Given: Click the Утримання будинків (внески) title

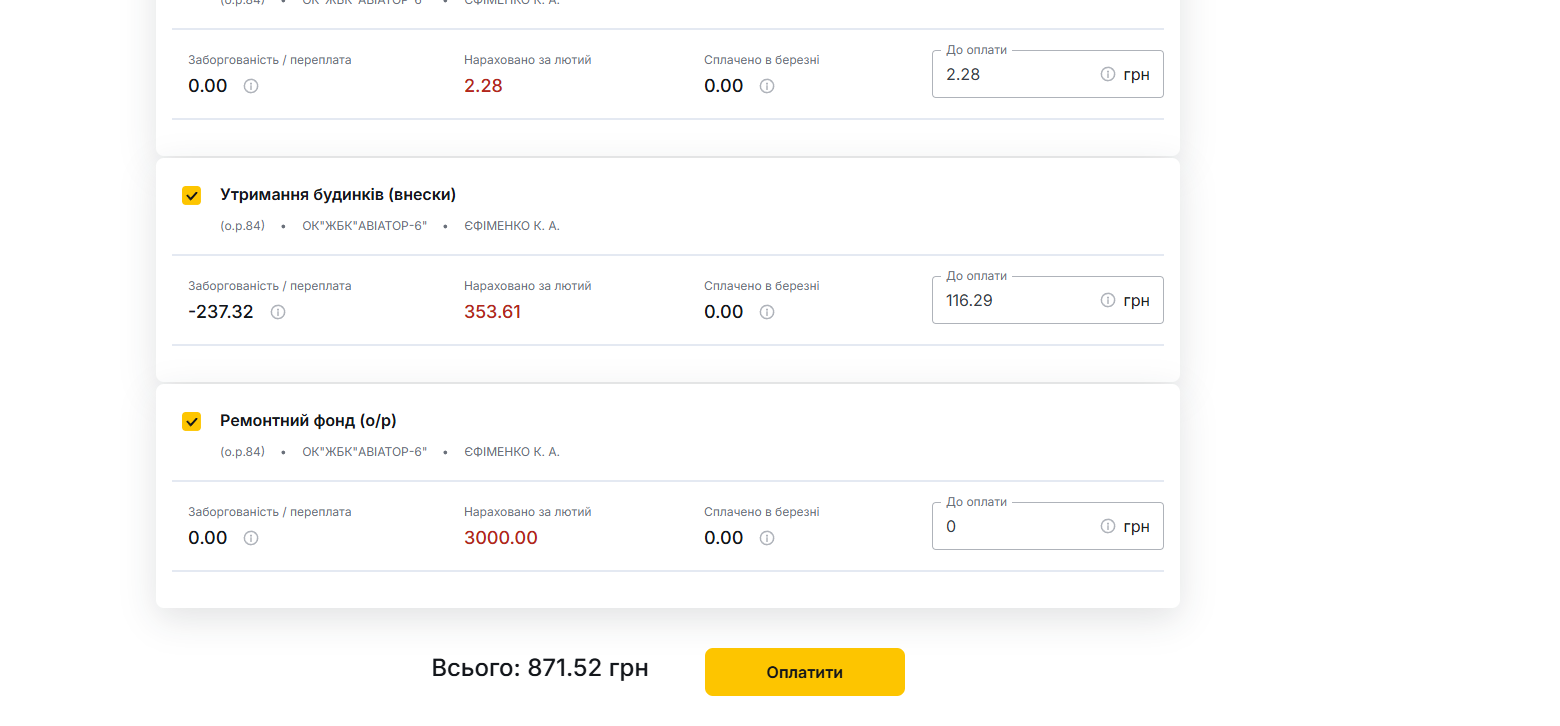Looking at the screenshot, I should point(338,194).
